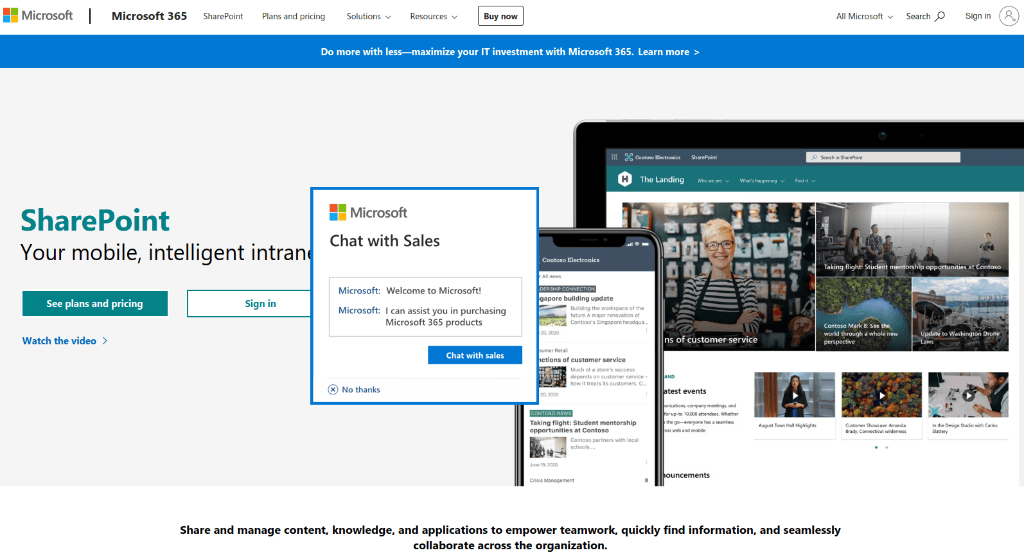Viewport: 1024px width, 559px height.
Task: Open Update to Washington Drone Laws tile
Action: point(960,314)
